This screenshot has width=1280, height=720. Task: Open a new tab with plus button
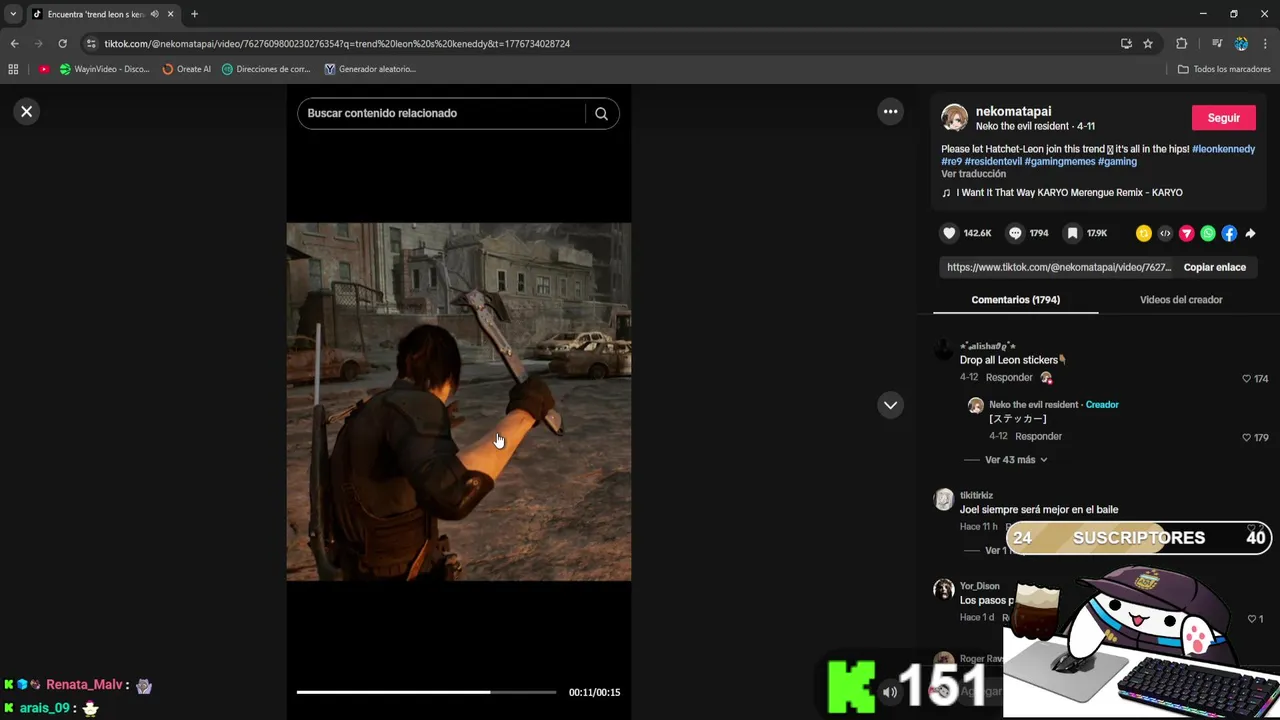194,14
